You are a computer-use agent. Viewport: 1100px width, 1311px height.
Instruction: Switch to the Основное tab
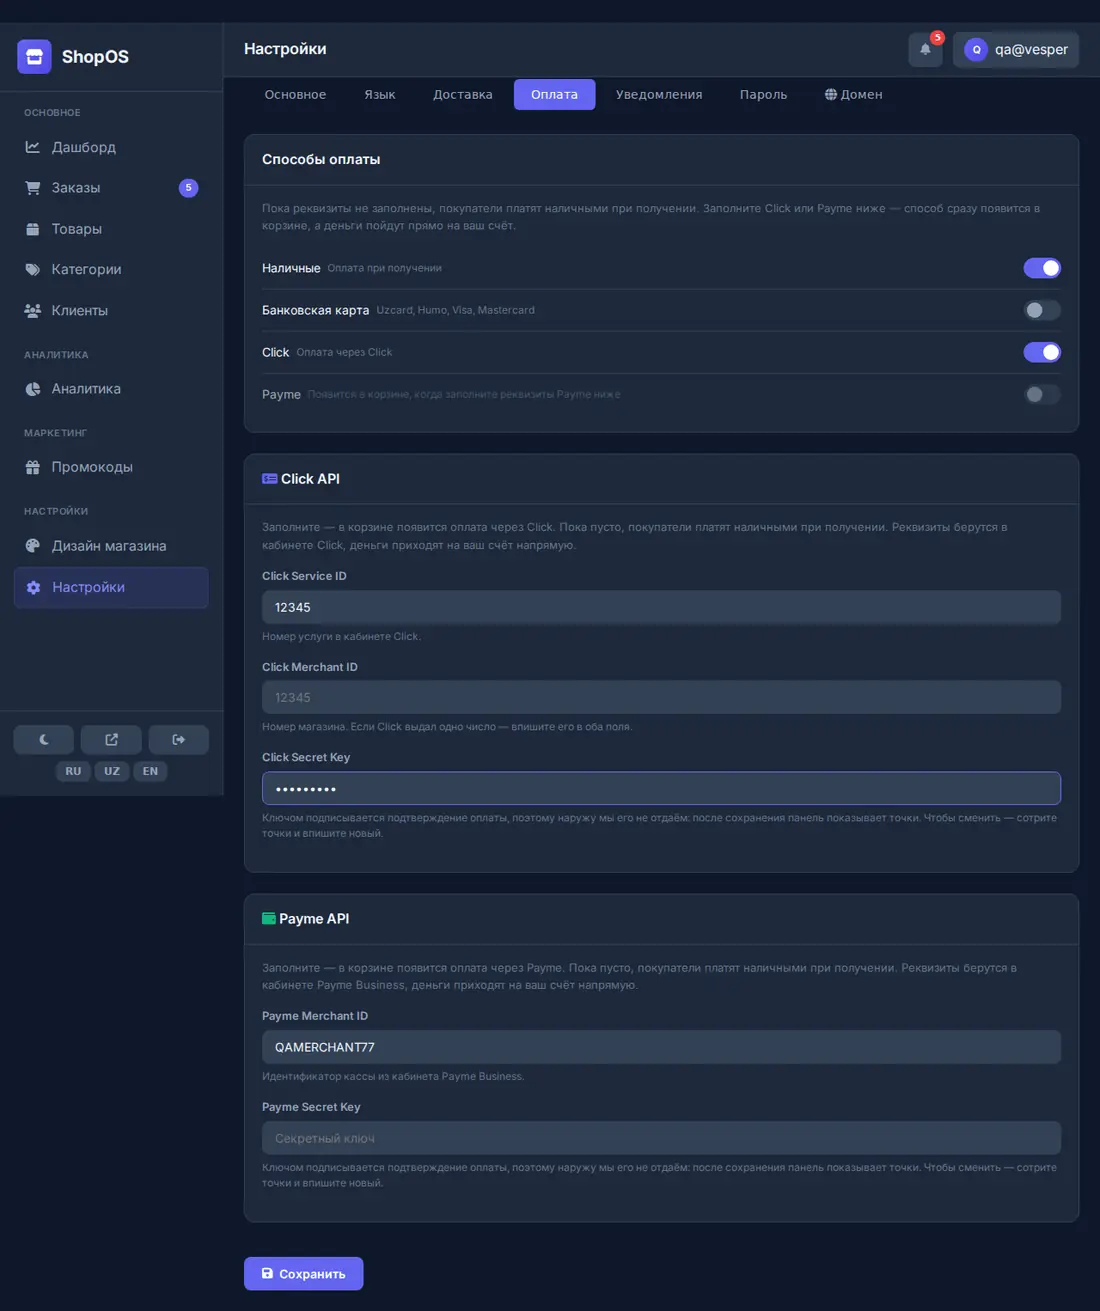(x=295, y=94)
